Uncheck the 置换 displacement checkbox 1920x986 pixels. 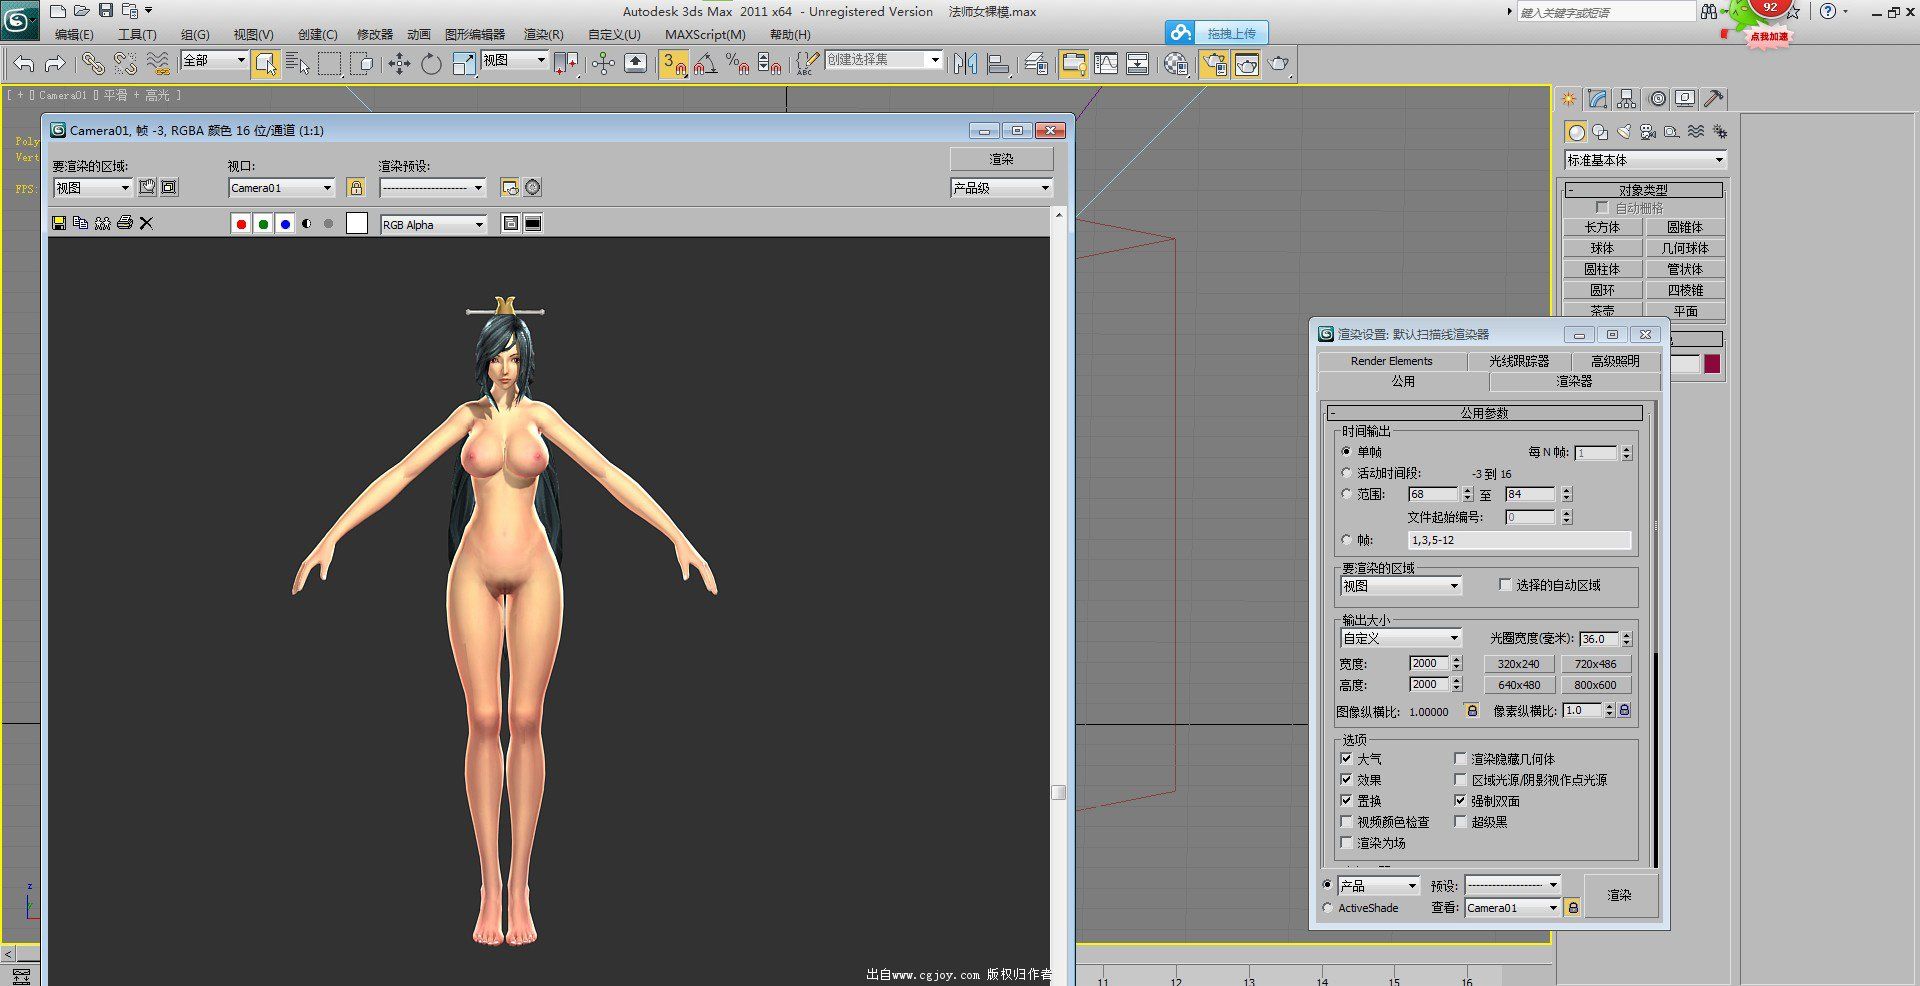coord(1346,801)
